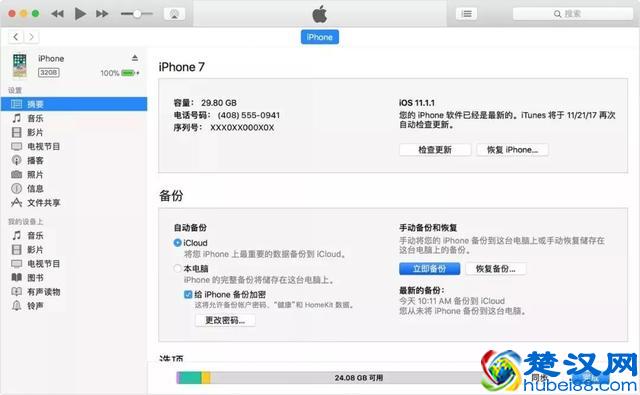Select the iCloud backup radio button
Image resolution: width=640 pixels, height=395 pixels.
[x=177, y=243]
